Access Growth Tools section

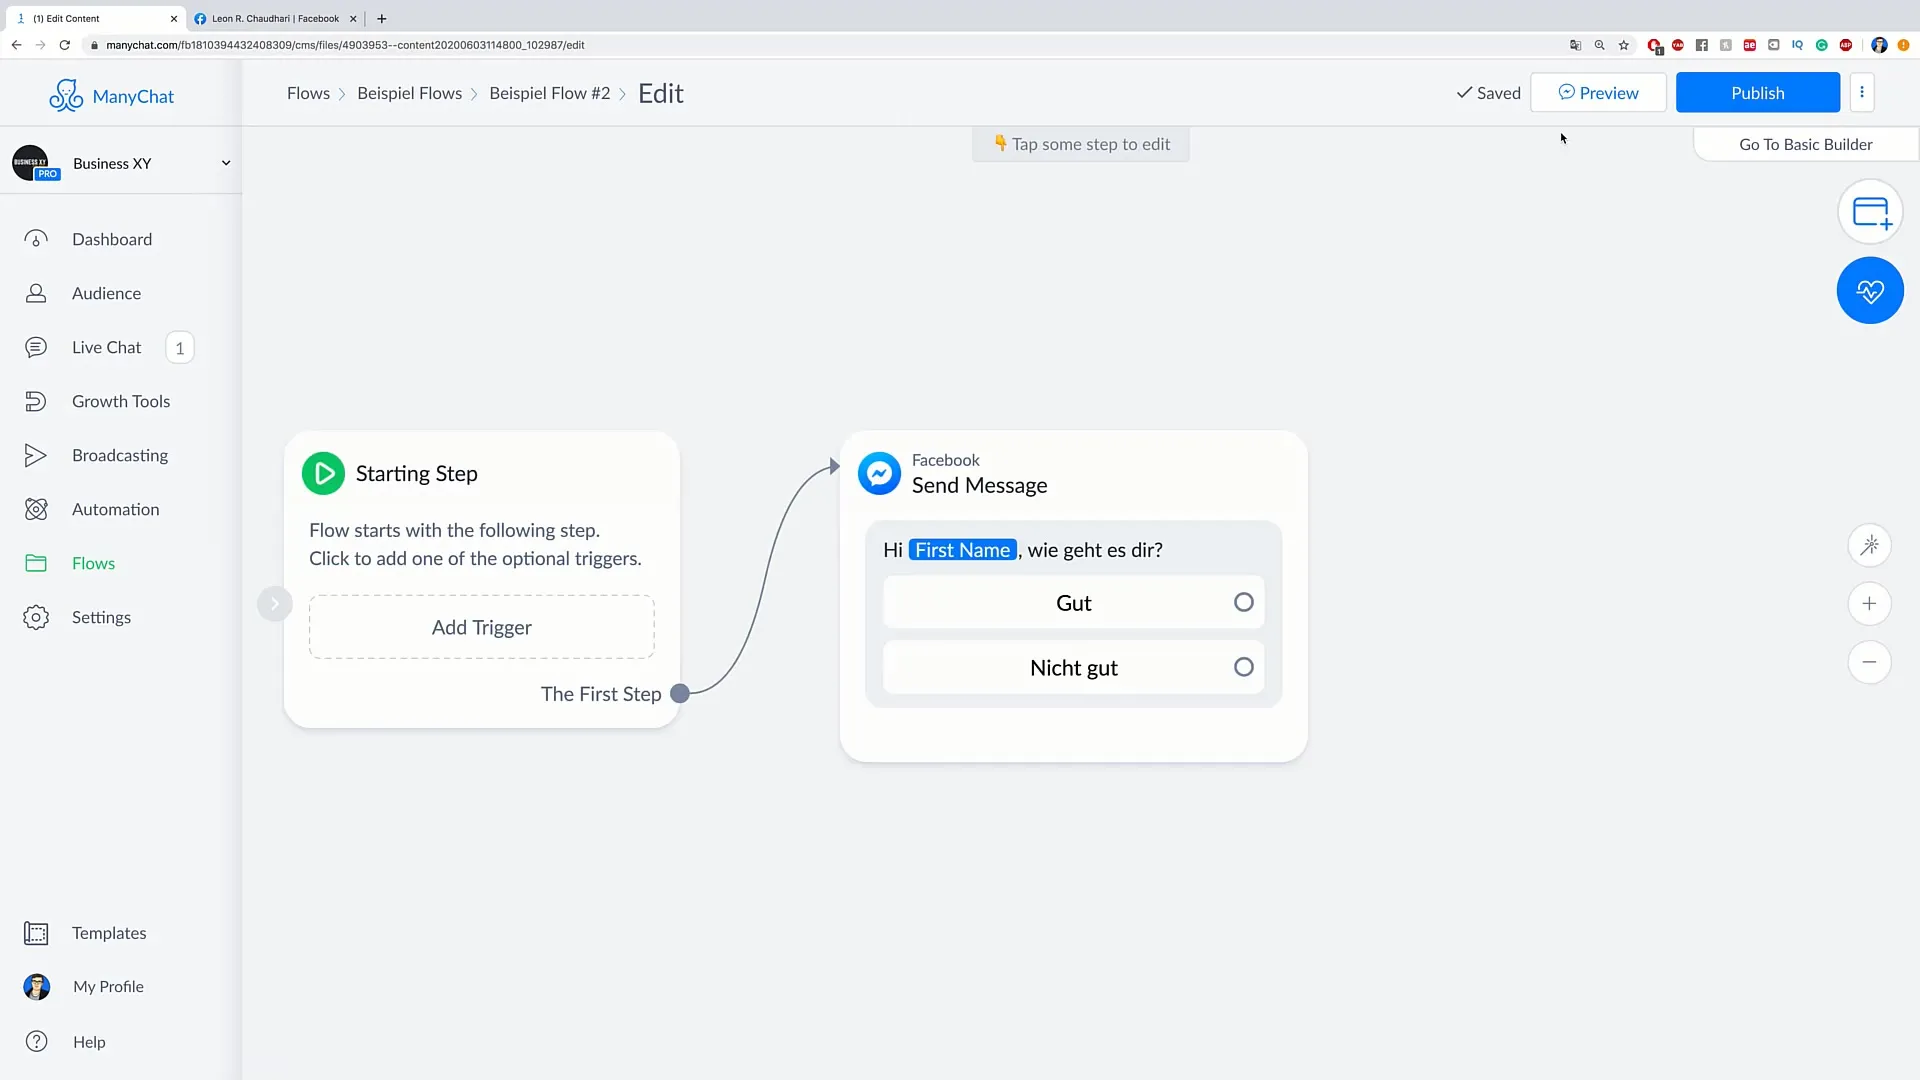click(121, 401)
